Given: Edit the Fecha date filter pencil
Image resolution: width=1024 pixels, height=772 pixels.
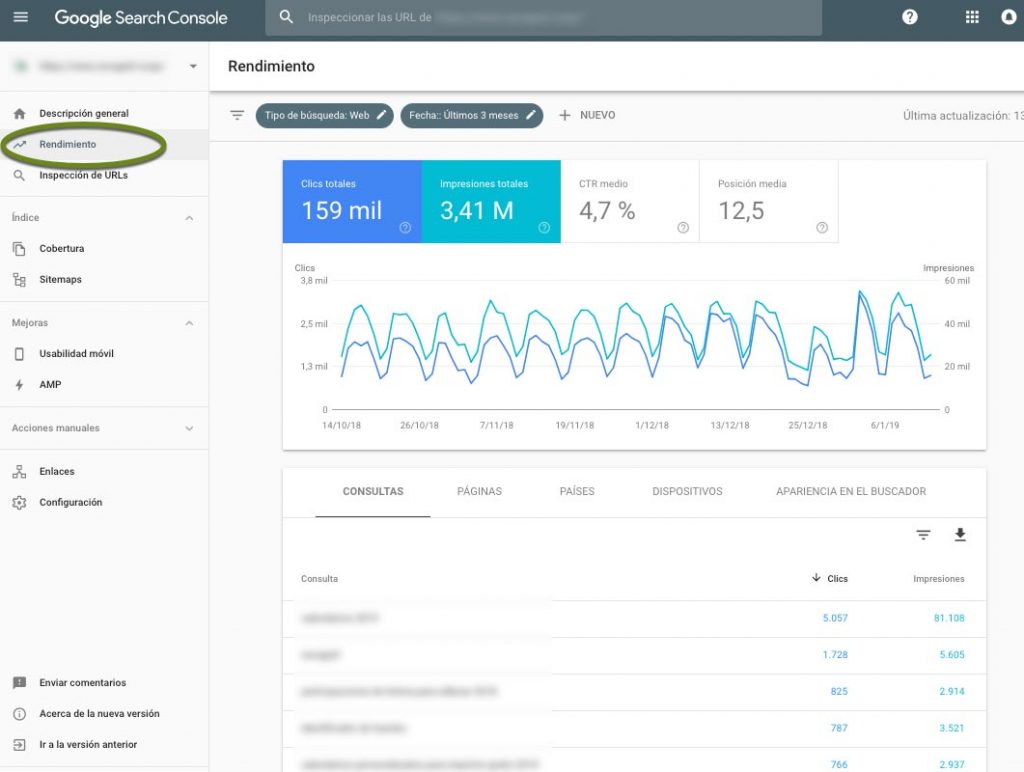Looking at the screenshot, I should point(531,115).
